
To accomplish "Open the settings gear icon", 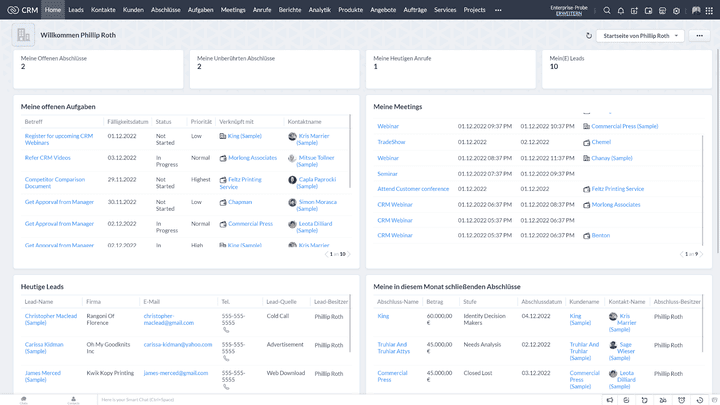I will pos(676,10).
